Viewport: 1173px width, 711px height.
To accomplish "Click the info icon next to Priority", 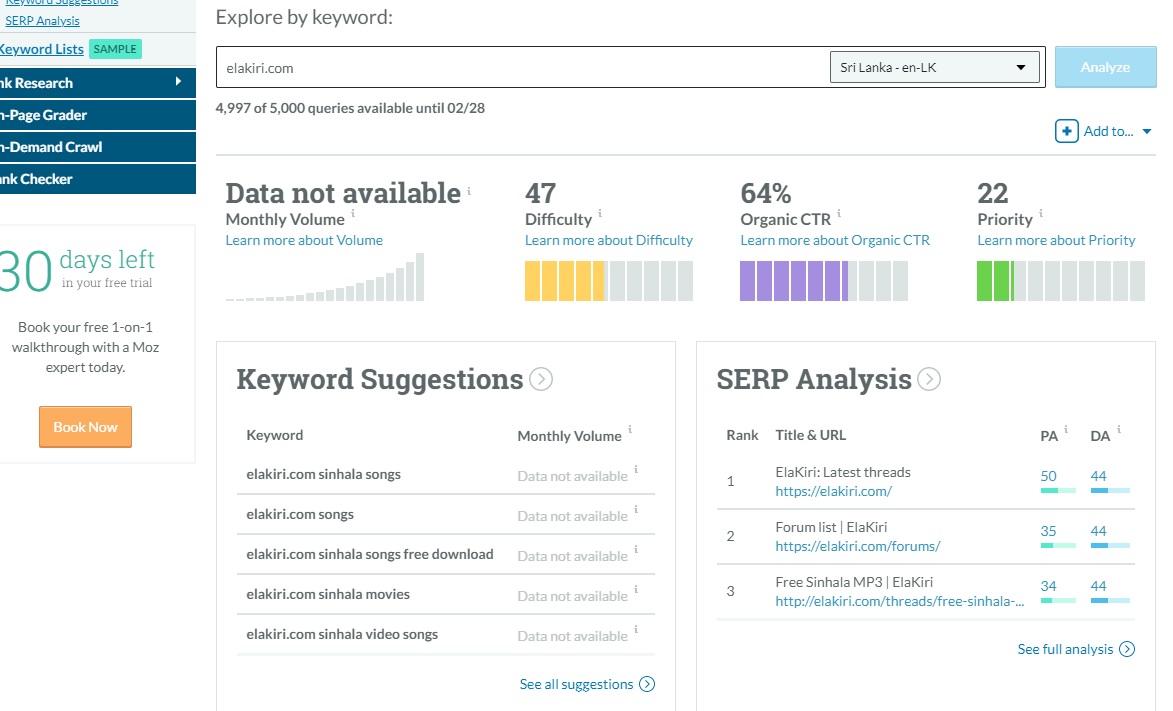I will tap(1041, 213).
